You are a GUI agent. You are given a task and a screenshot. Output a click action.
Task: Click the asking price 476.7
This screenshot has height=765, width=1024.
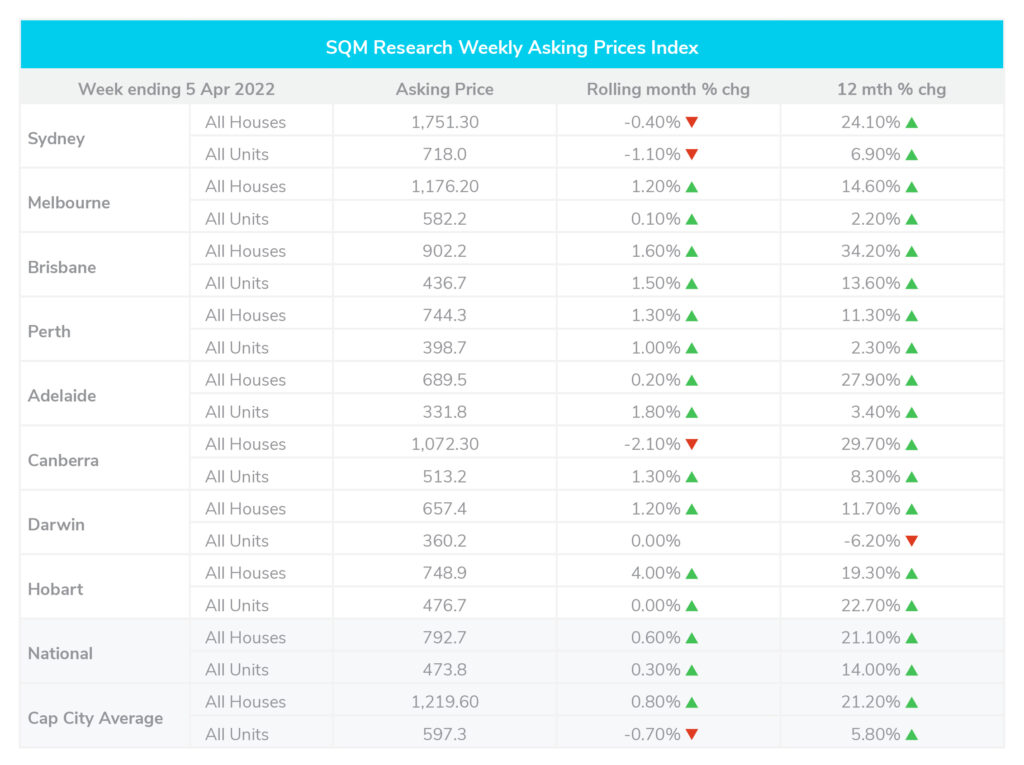pos(445,606)
